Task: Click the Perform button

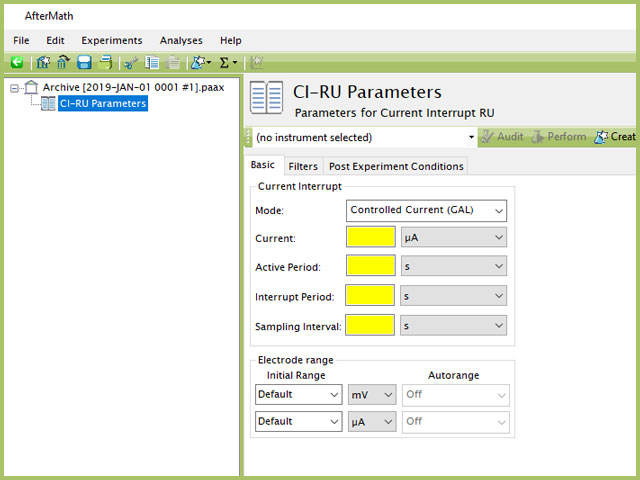Action: coord(559,136)
